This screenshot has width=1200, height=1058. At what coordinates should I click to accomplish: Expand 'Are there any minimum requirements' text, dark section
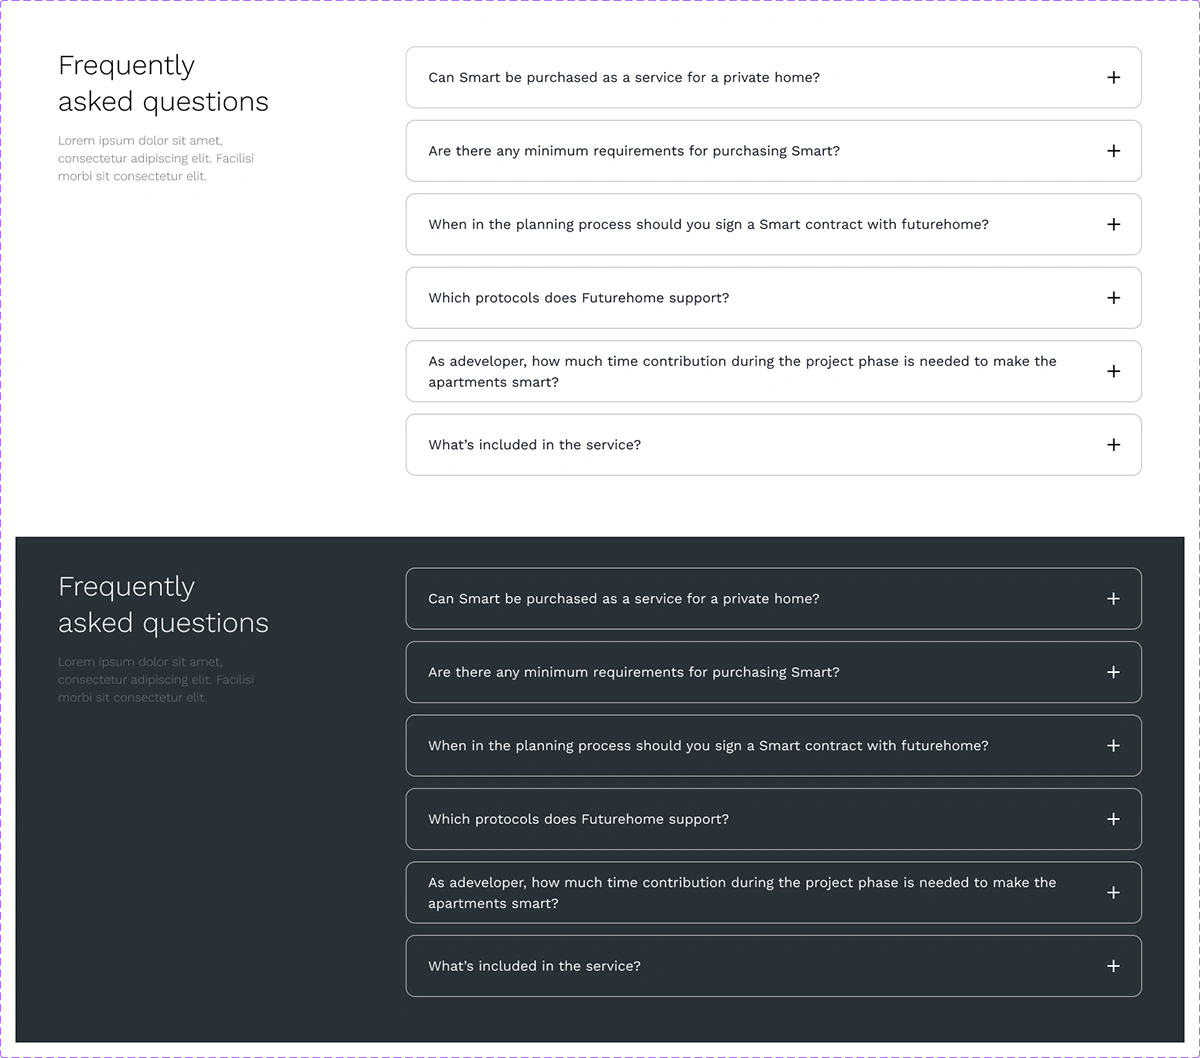point(634,672)
